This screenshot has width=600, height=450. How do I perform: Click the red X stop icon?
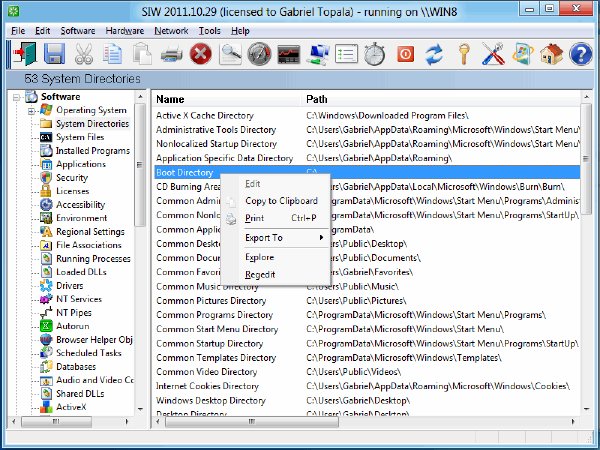click(x=201, y=54)
